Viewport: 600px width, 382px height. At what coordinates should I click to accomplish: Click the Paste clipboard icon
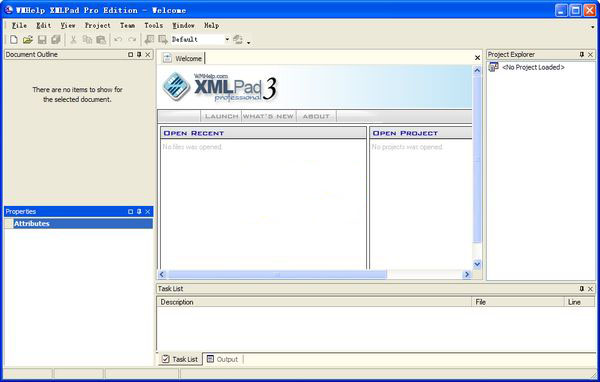click(101, 39)
